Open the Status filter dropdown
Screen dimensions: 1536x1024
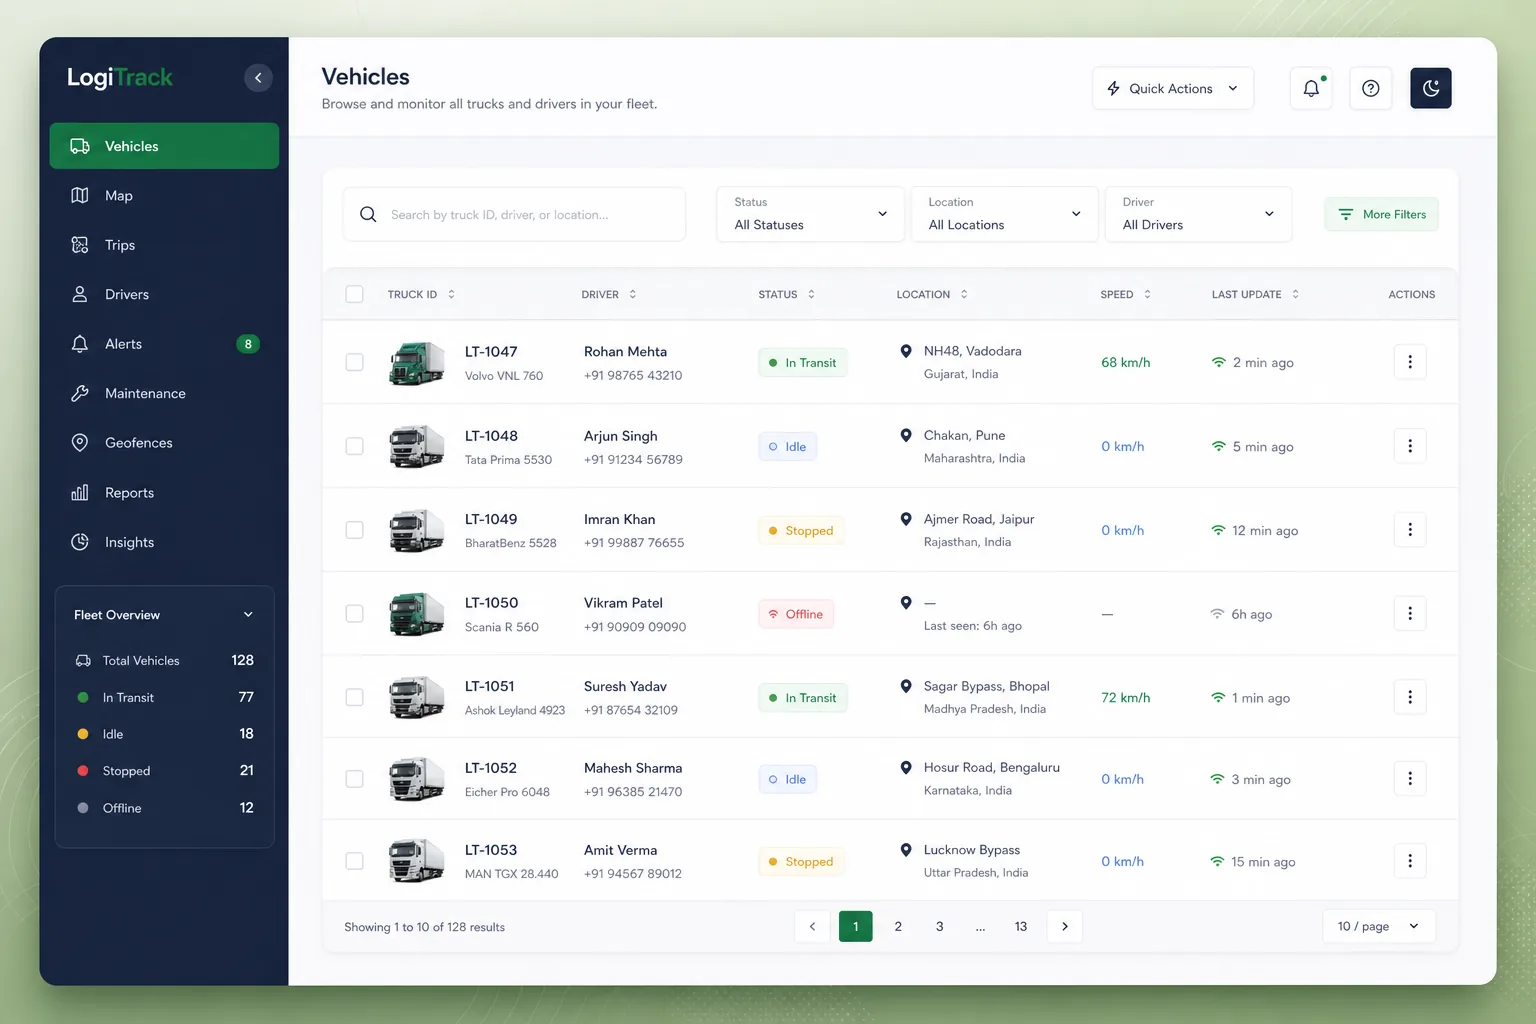[810, 214]
